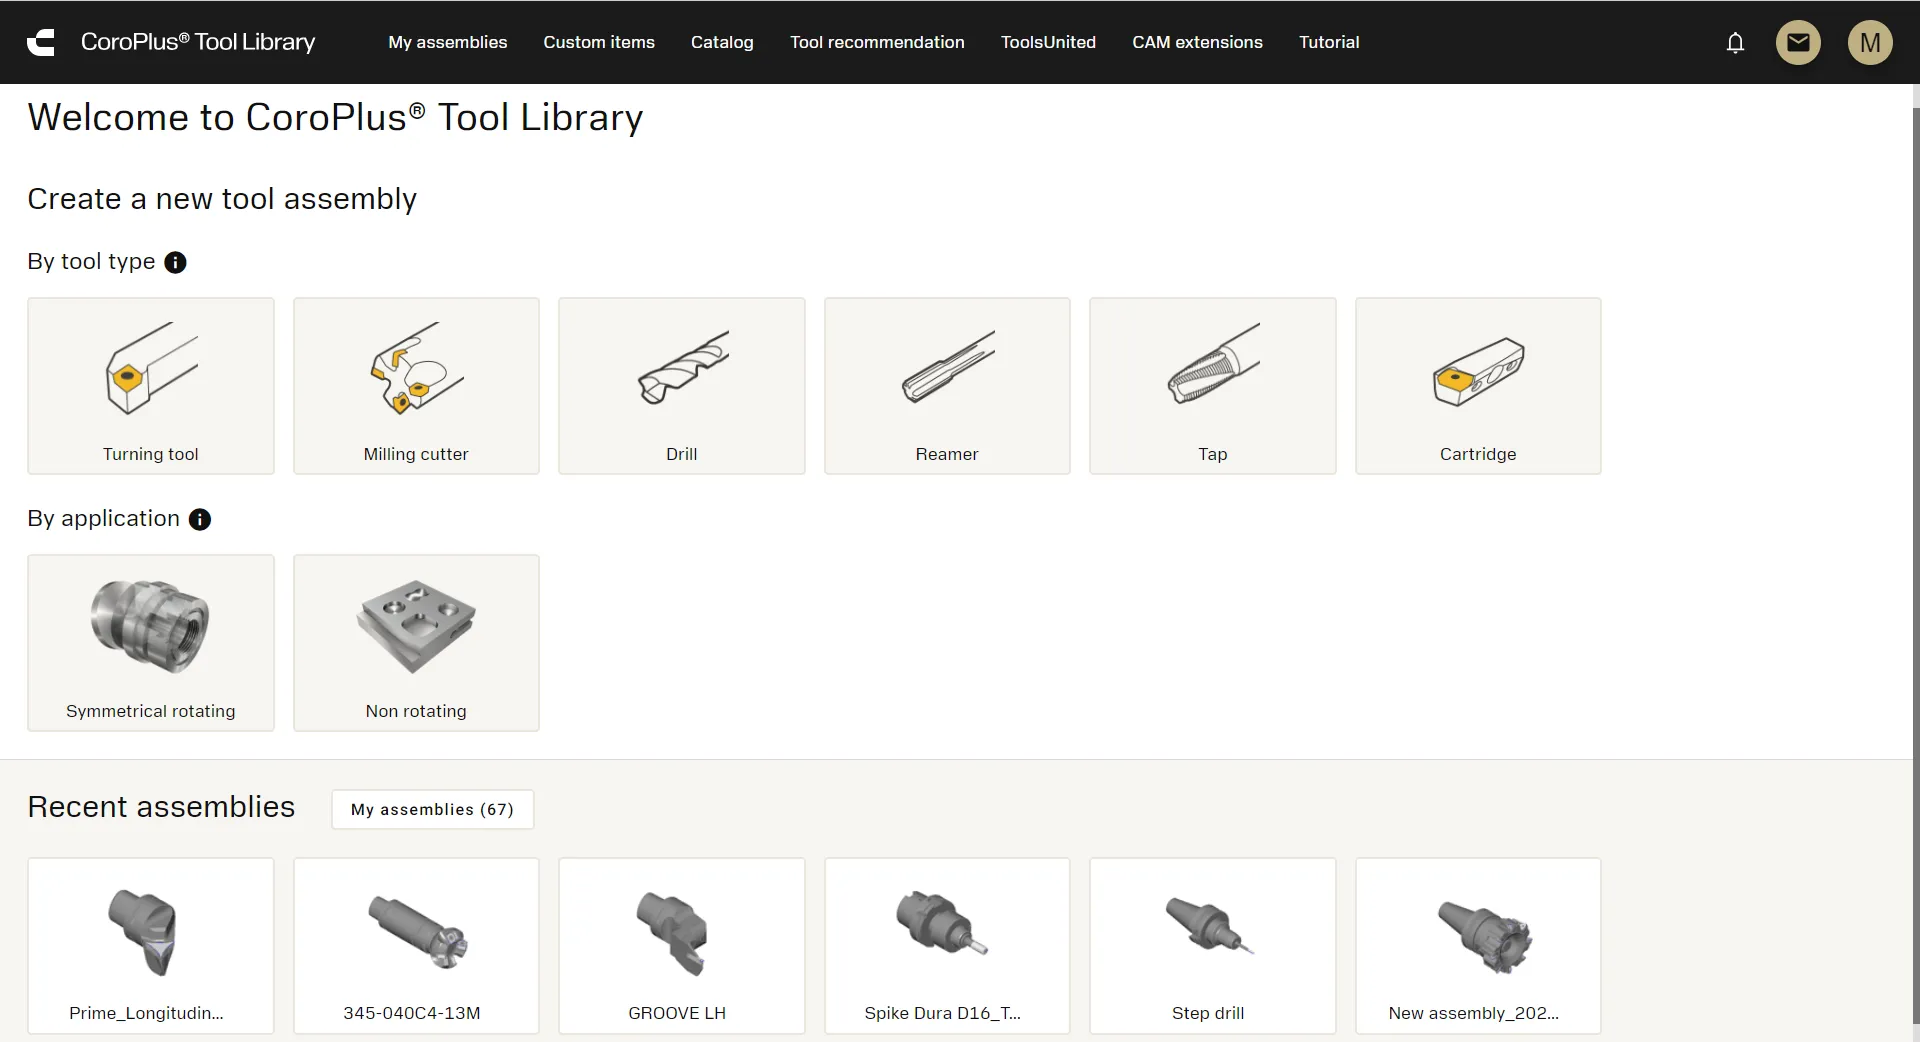Show info for By application
1920x1042 pixels.
click(x=200, y=519)
